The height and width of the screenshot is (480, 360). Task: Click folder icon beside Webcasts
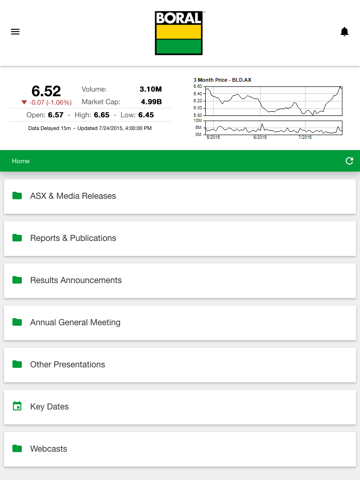click(17, 448)
